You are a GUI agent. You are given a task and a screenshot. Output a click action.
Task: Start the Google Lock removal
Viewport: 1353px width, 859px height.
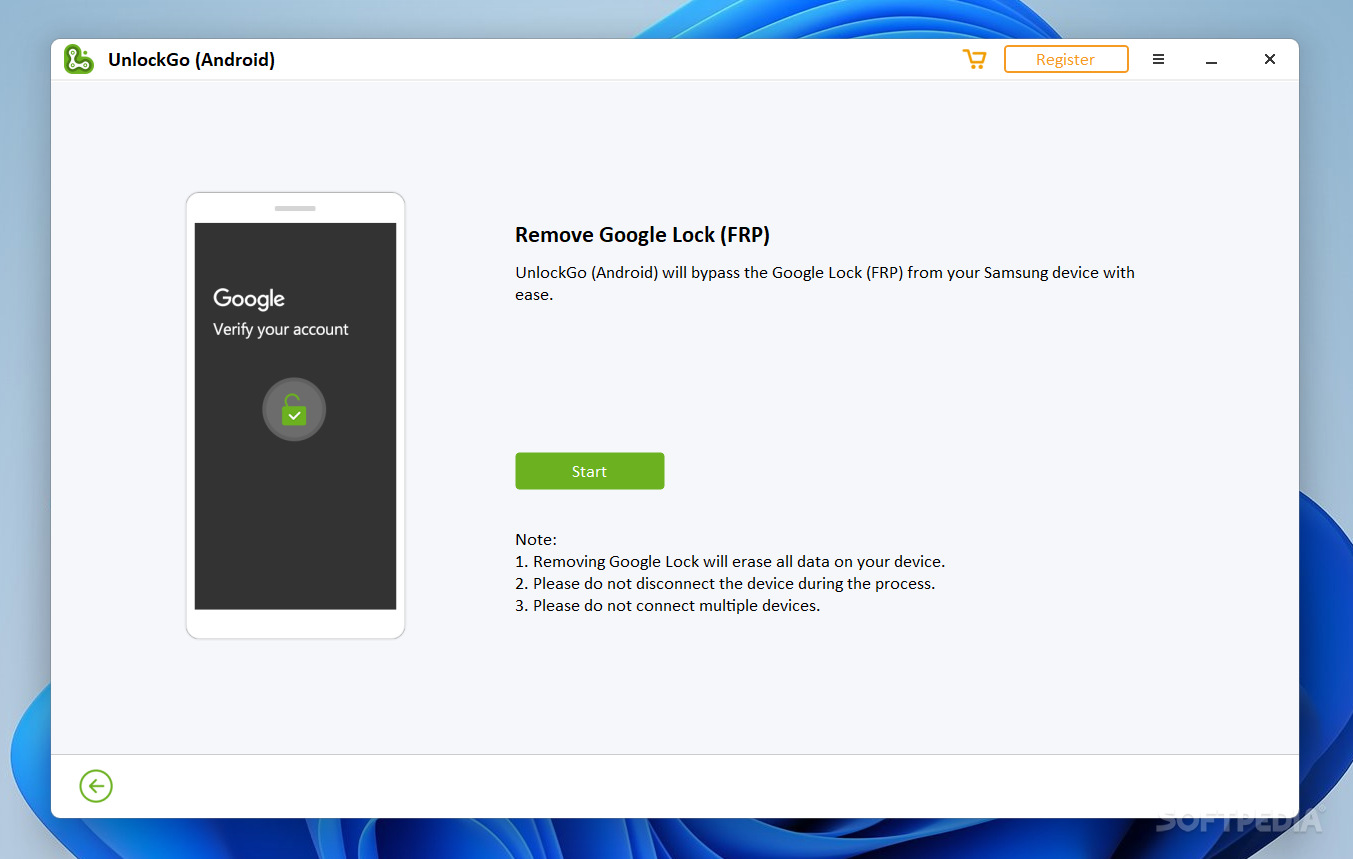click(x=590, y=471)
